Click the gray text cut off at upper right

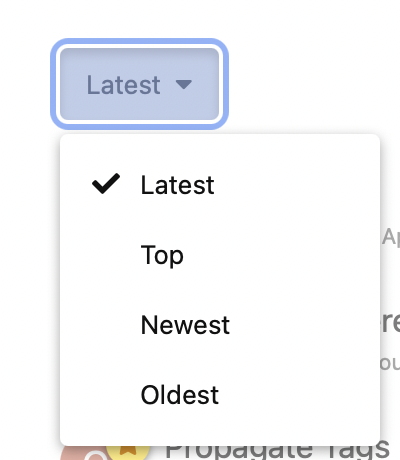pos(390,238)
